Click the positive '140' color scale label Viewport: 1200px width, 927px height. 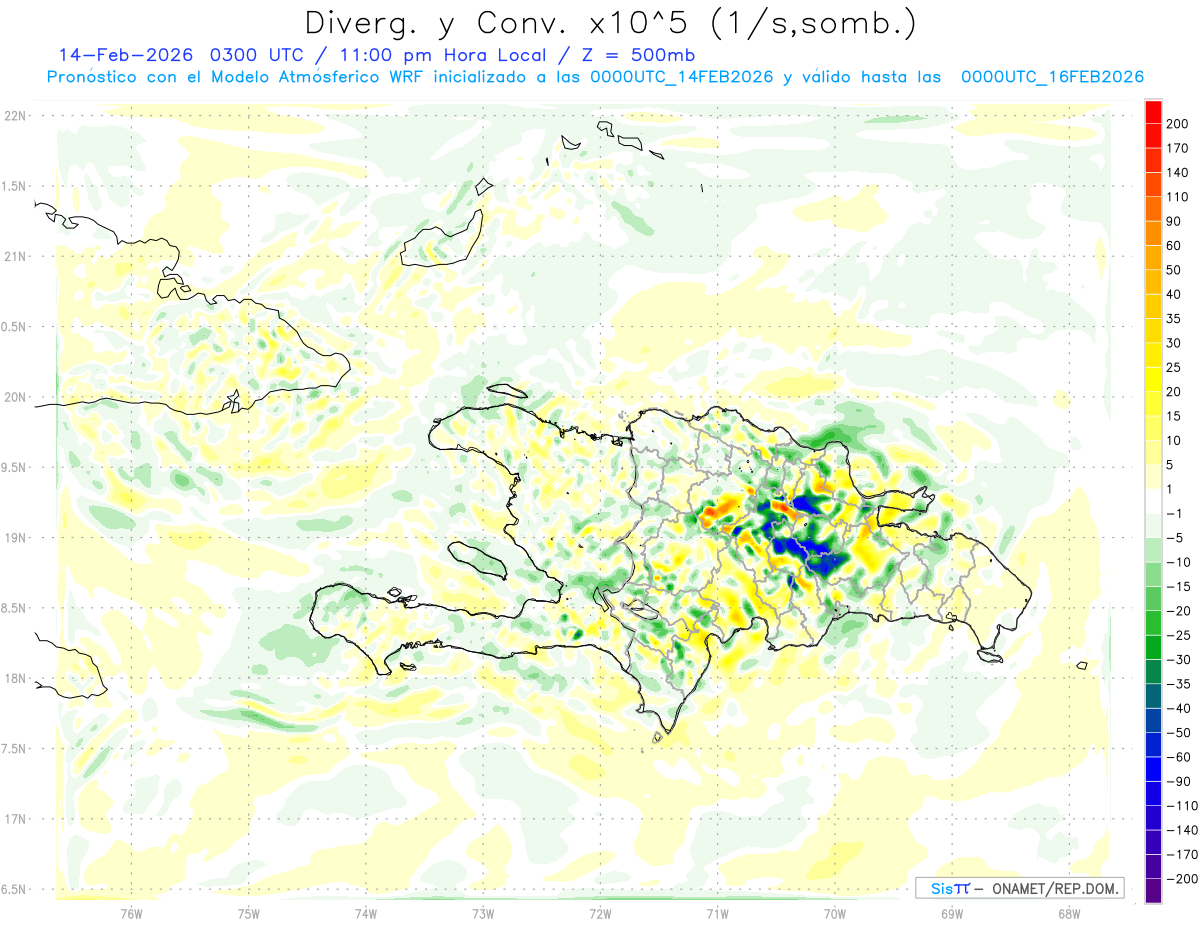click(1178, 173)
